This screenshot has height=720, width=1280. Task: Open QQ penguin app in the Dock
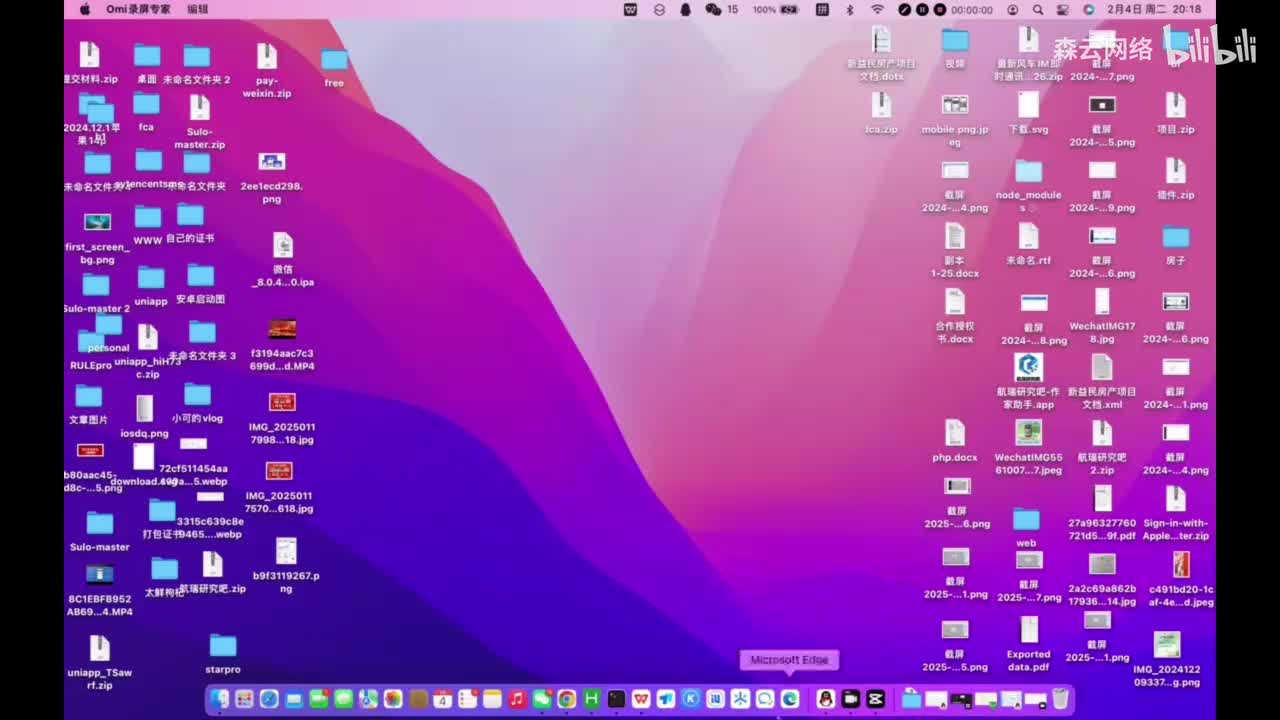click(x=826, y=699)
